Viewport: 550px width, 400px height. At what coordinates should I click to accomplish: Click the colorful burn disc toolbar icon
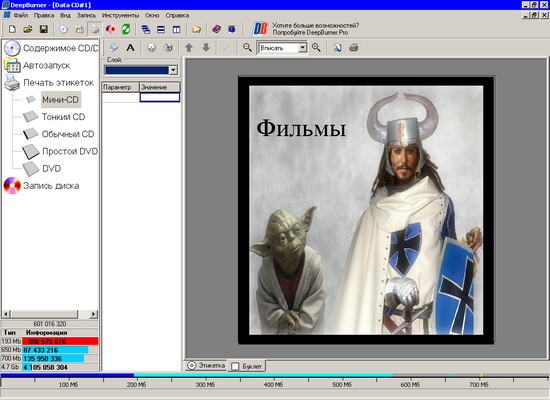click(x=110, y=29)
